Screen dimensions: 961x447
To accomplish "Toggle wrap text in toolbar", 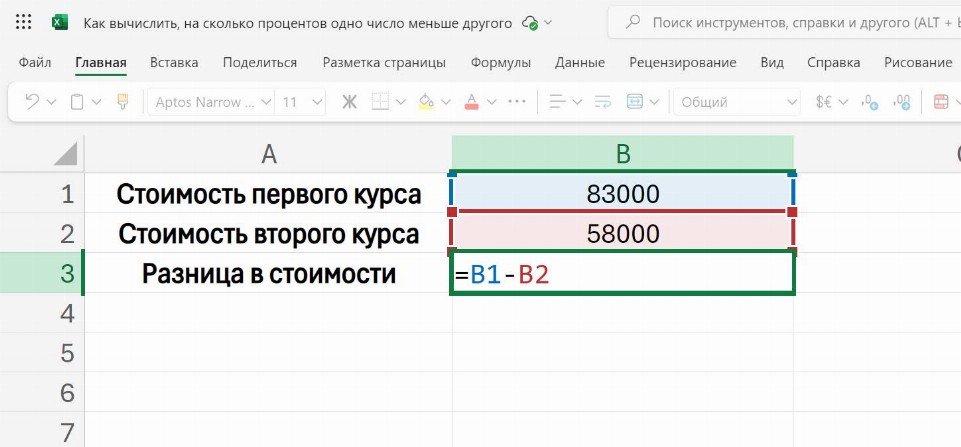I will tap(603, 102).
